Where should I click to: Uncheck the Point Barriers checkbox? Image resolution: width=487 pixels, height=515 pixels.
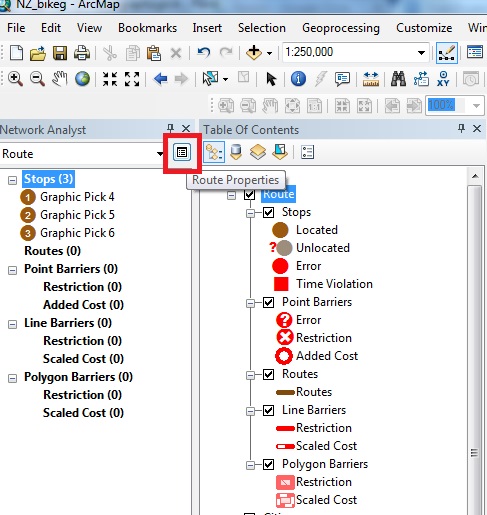(269, 302)
